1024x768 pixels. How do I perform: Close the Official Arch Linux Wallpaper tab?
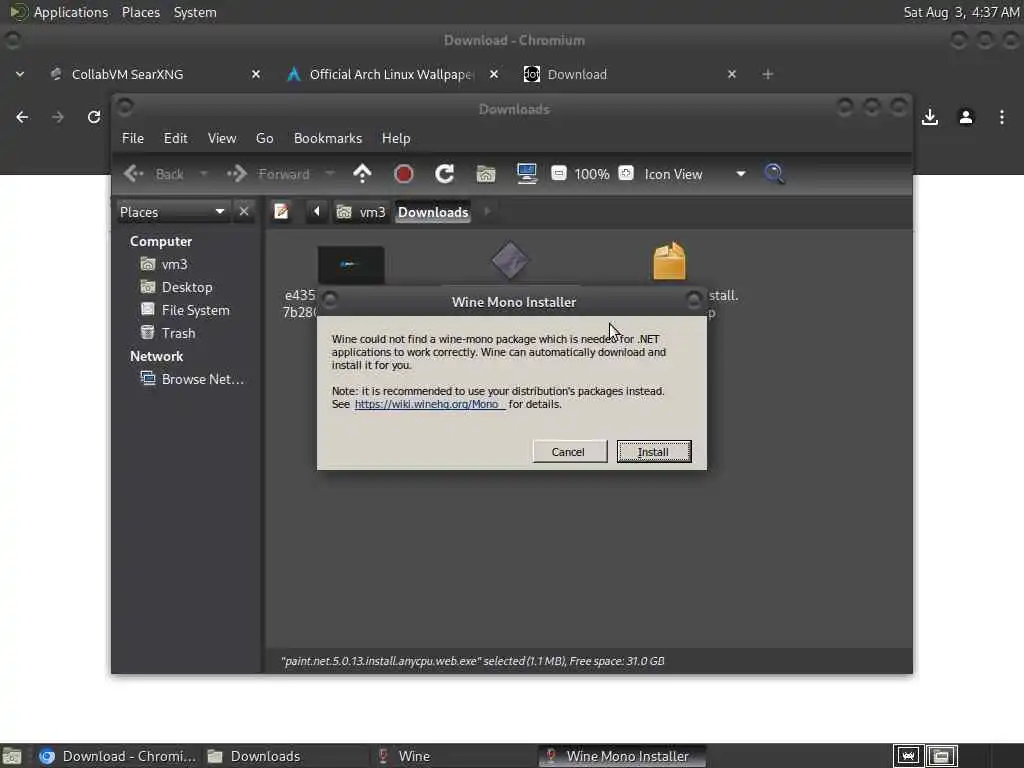coord(494,74)
